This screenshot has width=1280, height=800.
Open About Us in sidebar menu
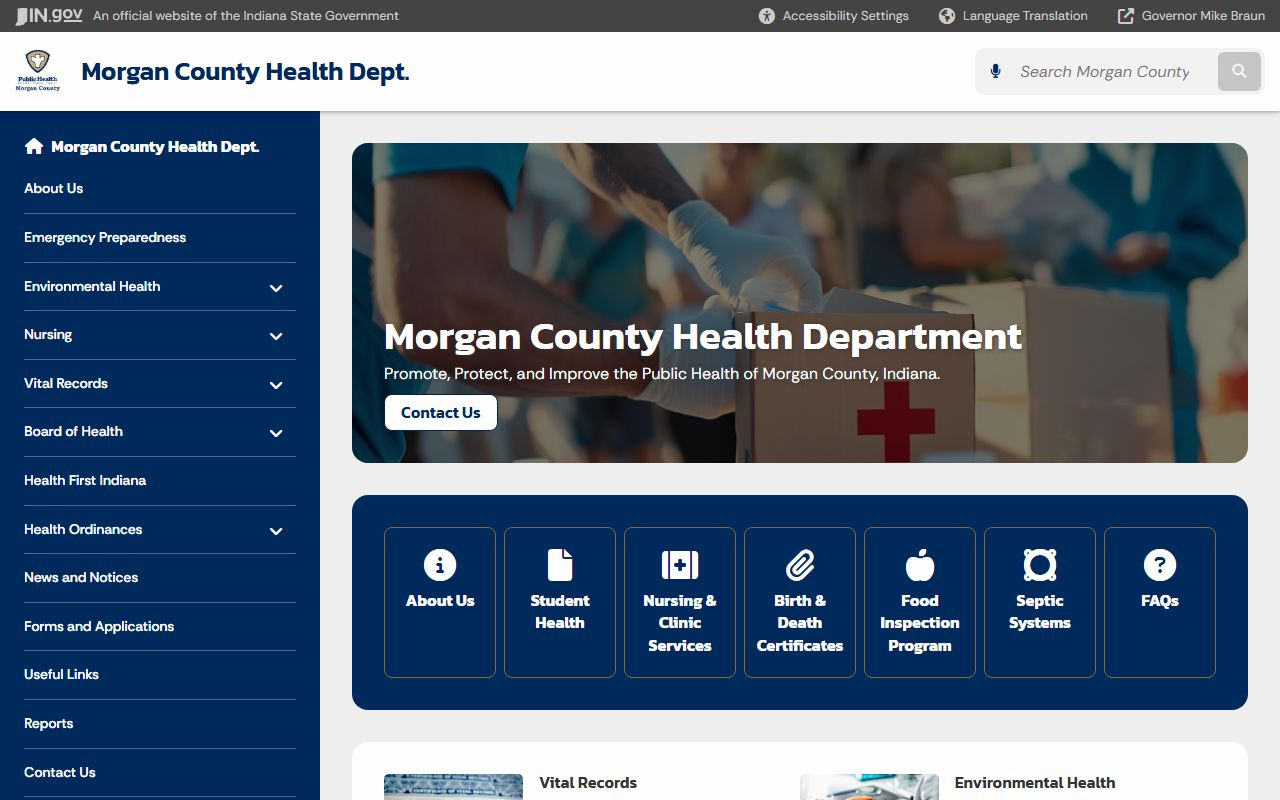54,188
